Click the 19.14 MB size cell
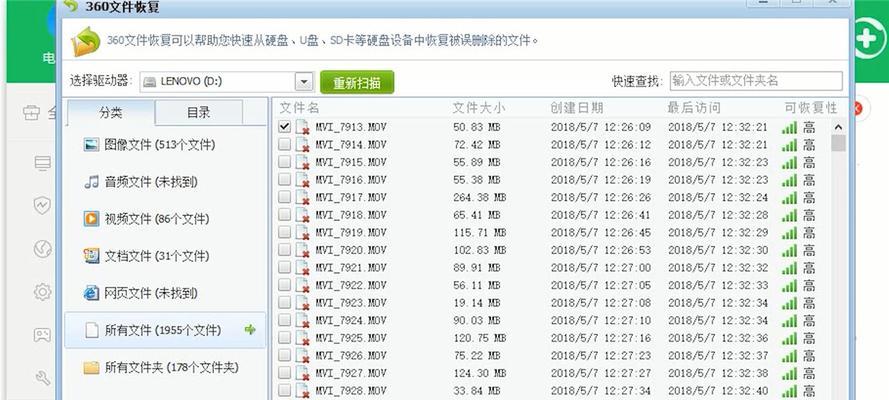Image resolution: width=889 pixels, height=400 pixels. pyautogui.click(x=477, y=303)
